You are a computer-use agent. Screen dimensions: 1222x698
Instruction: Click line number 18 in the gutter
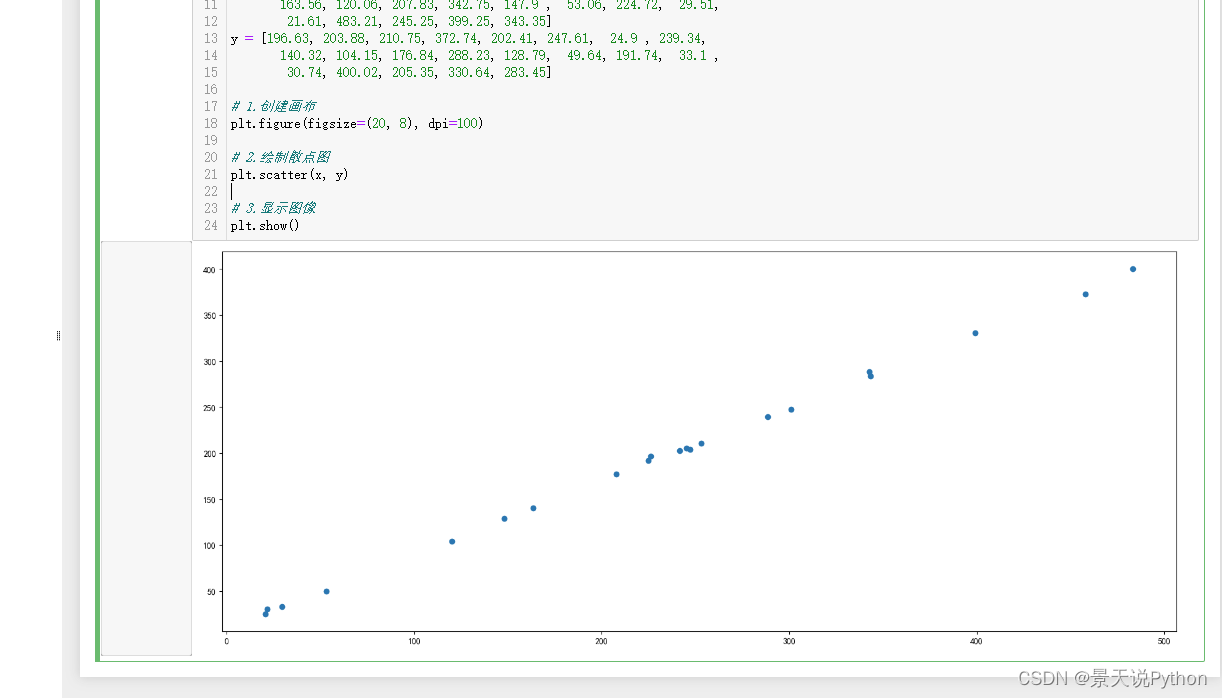click(210, 123)
